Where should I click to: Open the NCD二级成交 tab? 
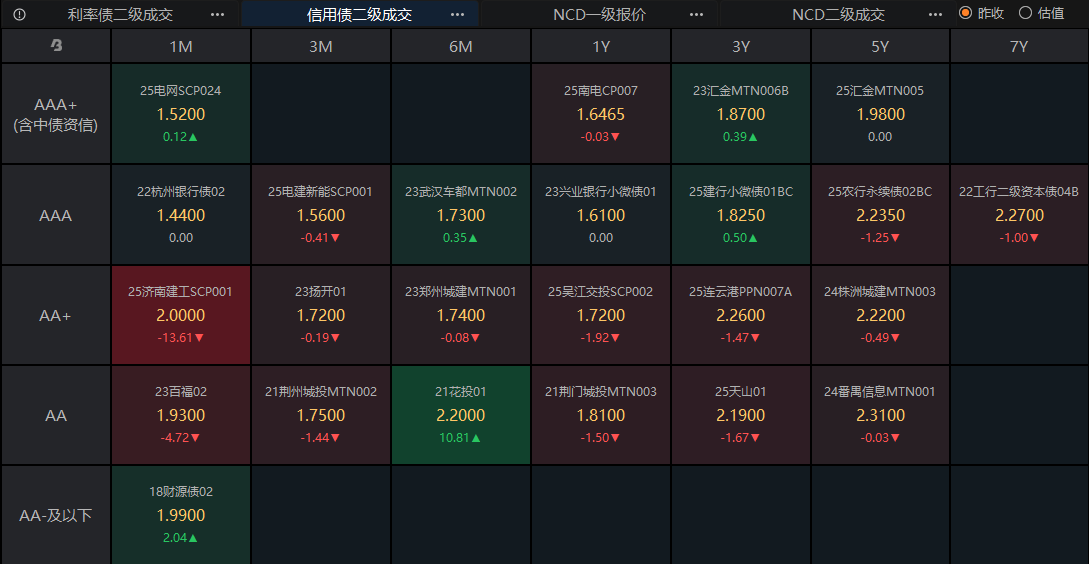[838, 15]
